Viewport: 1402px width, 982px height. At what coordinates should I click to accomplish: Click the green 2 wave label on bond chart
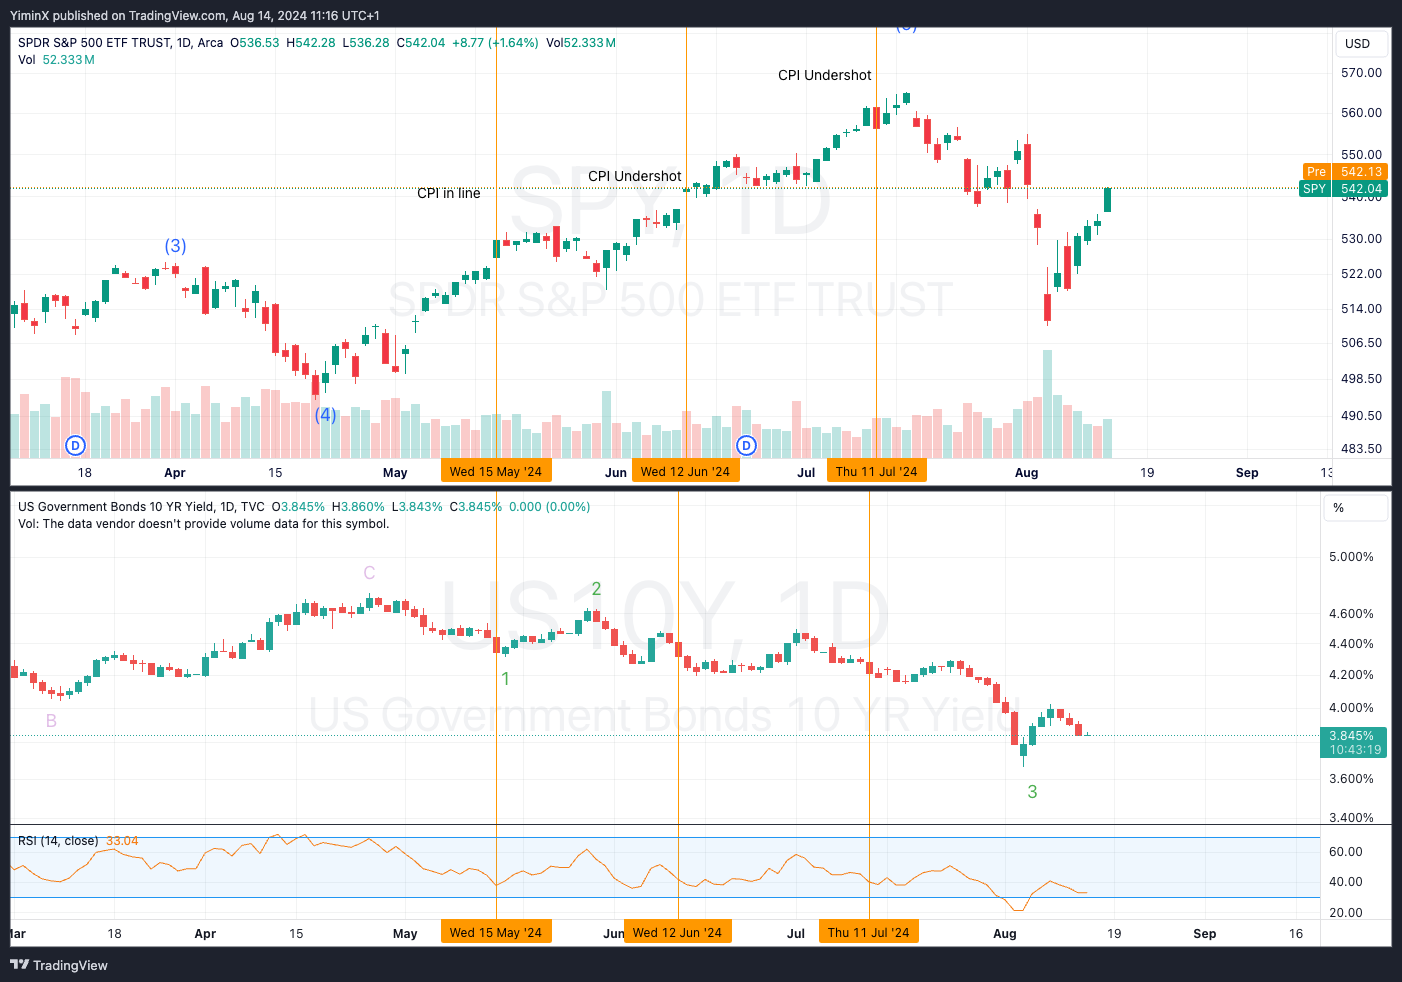point(596,589)
